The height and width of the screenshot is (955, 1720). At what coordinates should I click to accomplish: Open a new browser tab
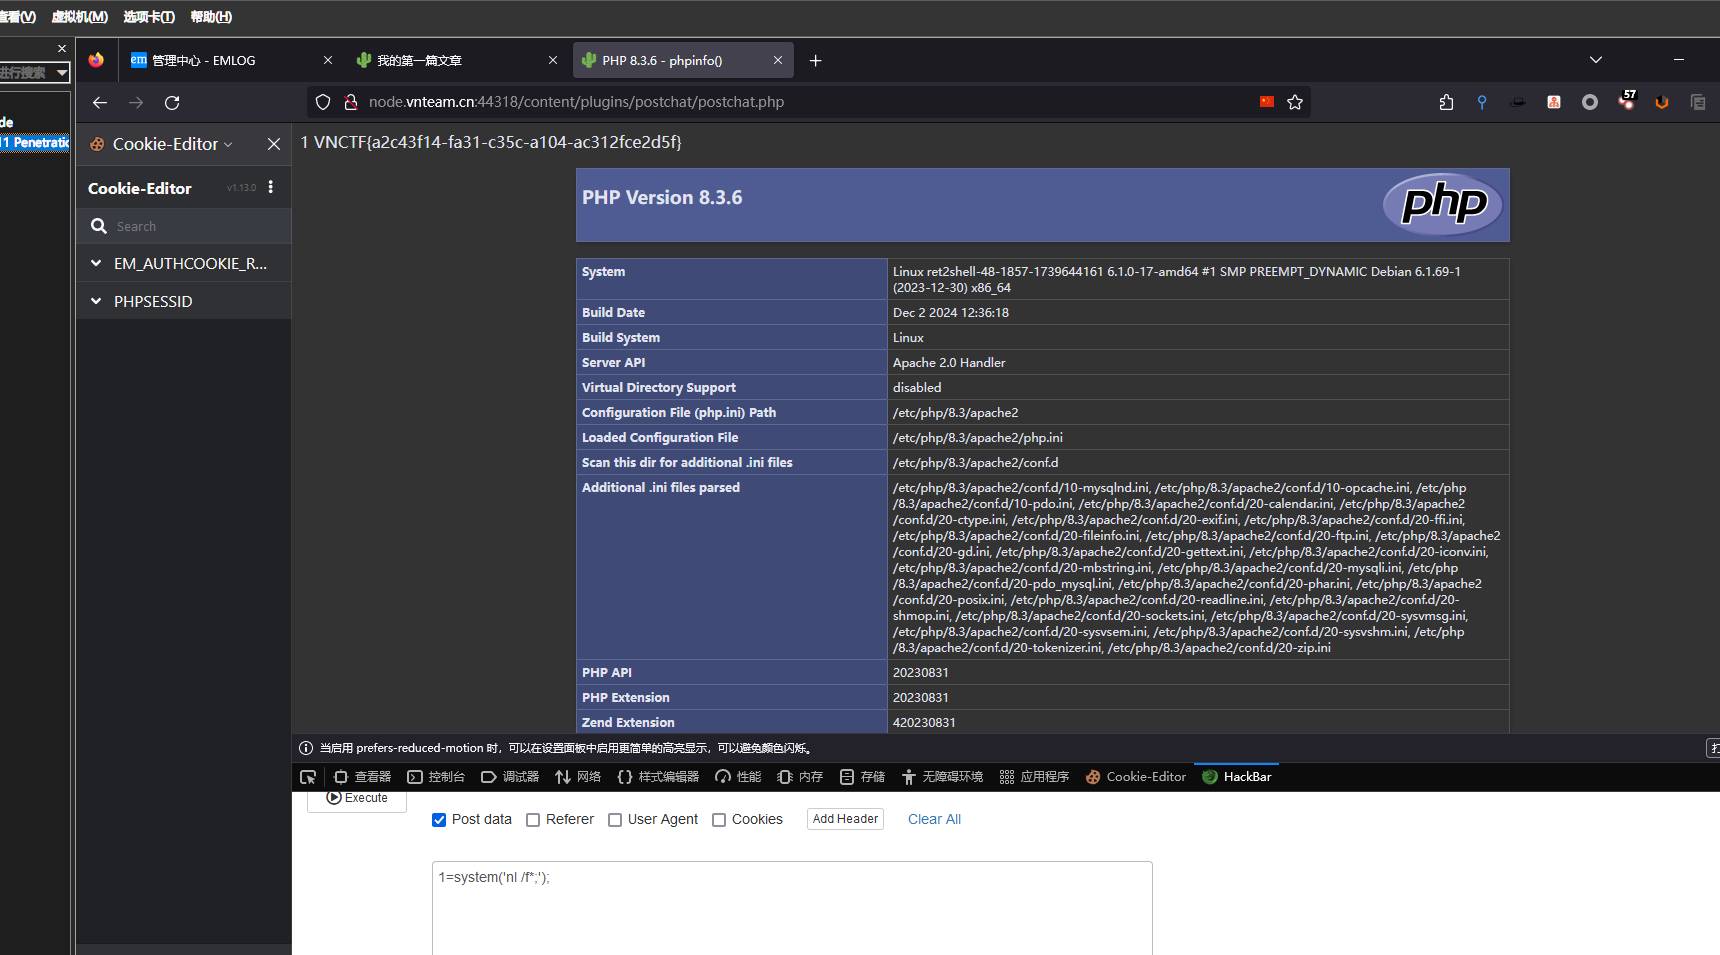[x=815, y=61]
